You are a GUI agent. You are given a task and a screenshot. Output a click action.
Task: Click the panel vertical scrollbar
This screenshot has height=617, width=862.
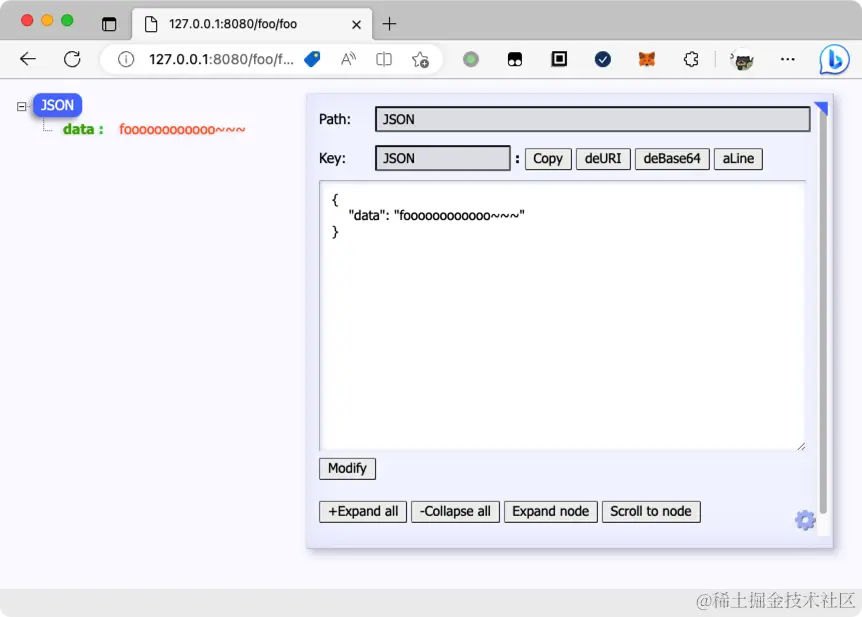[x=823, y=313]
